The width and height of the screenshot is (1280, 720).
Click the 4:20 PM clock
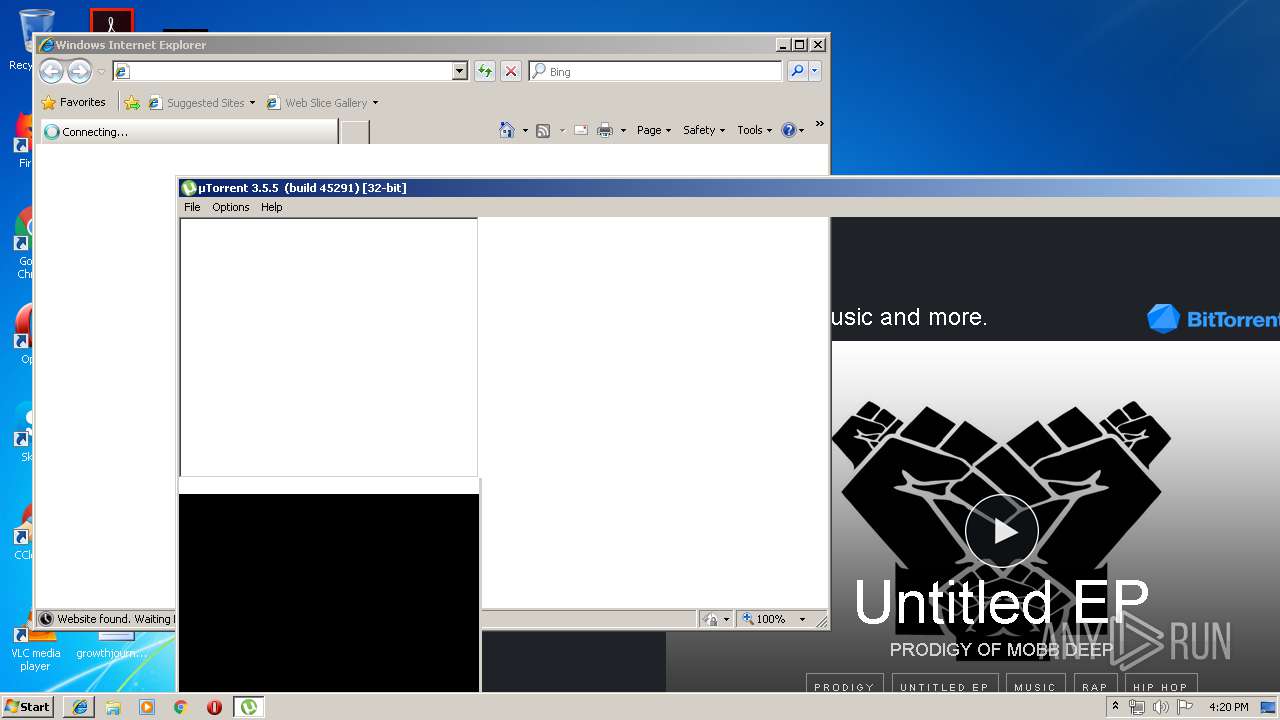click(x=1228, y=707)
